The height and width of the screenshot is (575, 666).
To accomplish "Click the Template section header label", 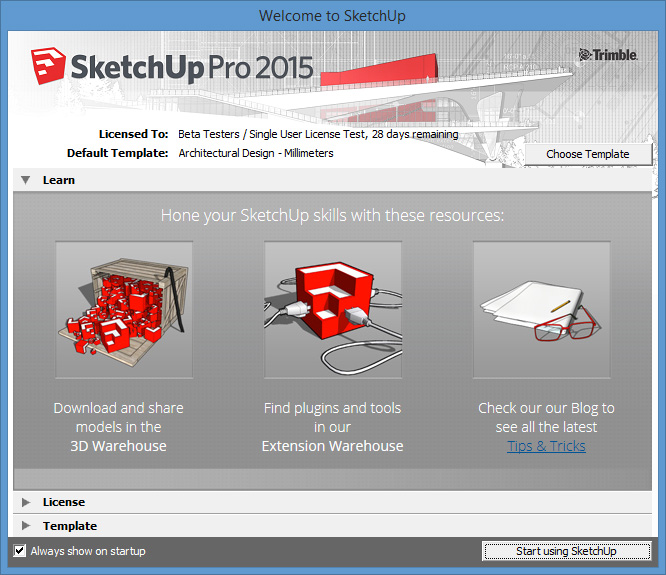I will point(70,526).
